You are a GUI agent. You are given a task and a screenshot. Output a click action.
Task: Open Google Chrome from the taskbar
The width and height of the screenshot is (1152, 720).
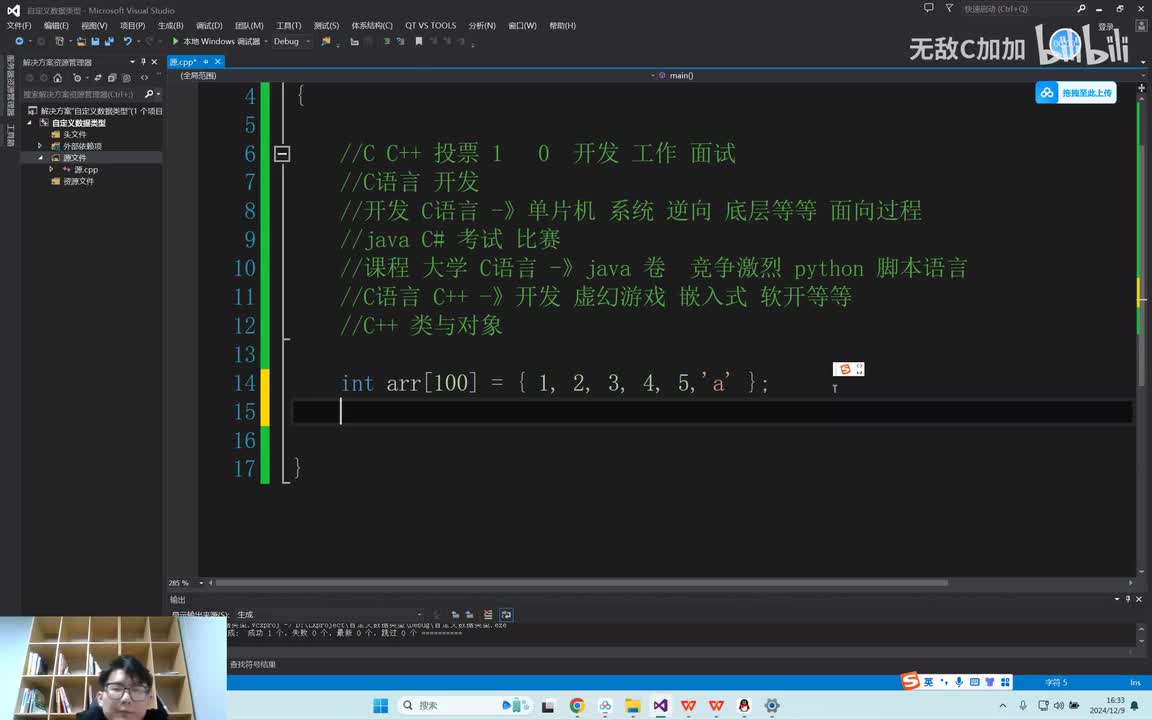(x=577, y=705)
